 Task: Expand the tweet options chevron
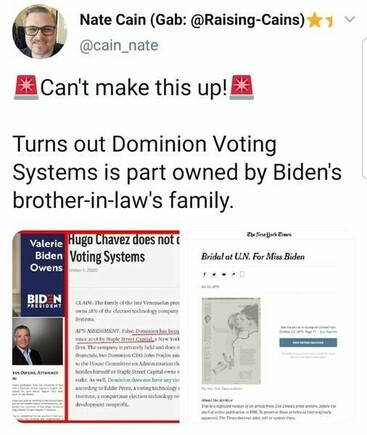(349, 20)
